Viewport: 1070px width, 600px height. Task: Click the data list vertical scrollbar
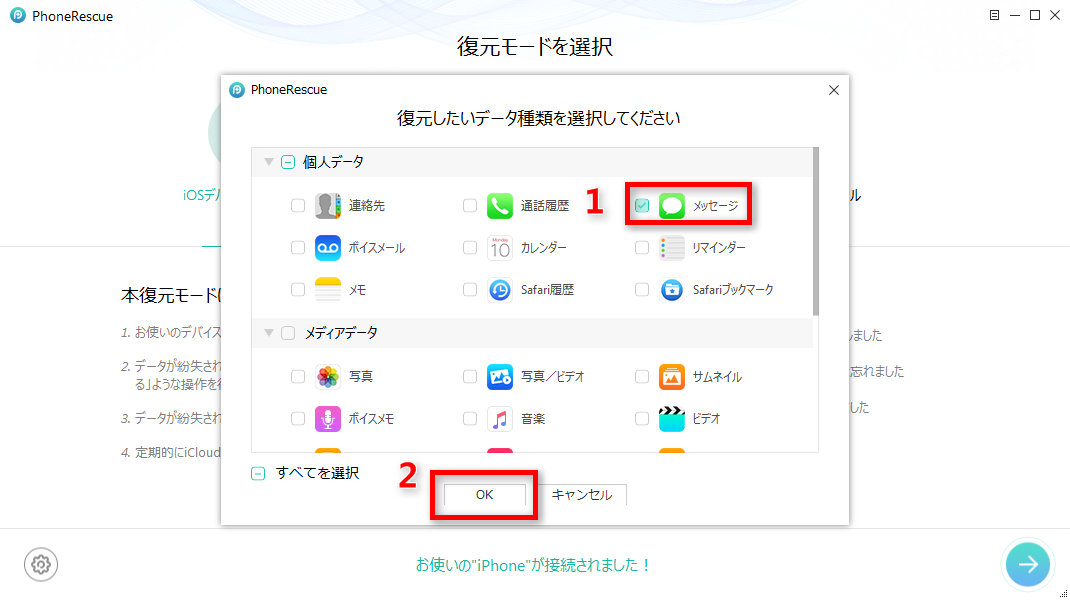(815, 231)
